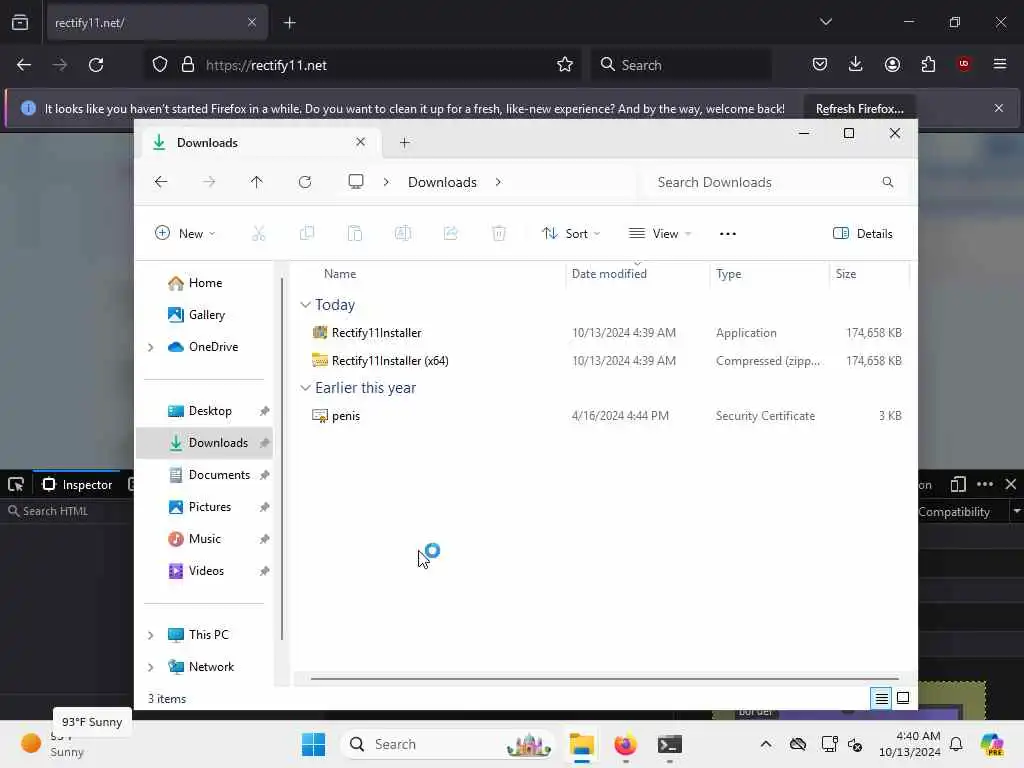
Task: Click the Save to Pocket icon
Action: pyautogui.click(x=820, y=64)
